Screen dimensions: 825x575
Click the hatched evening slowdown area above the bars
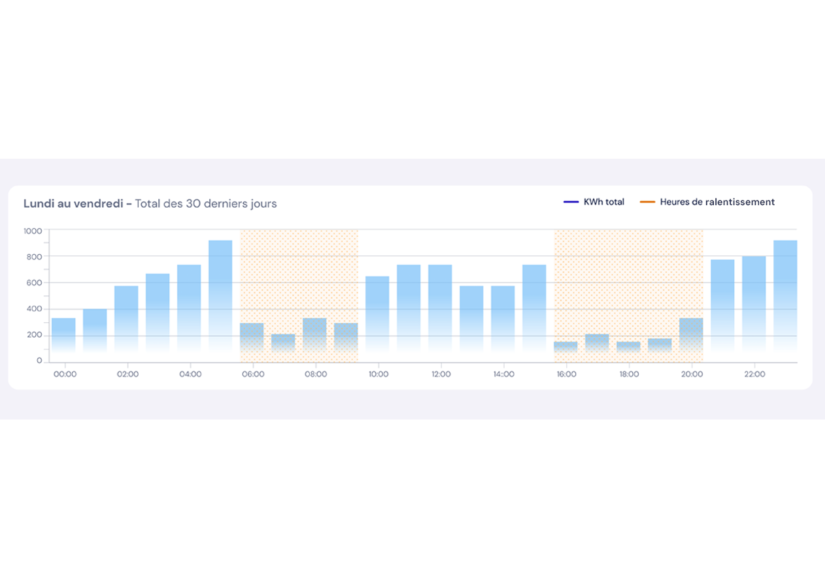coord(628,280)
